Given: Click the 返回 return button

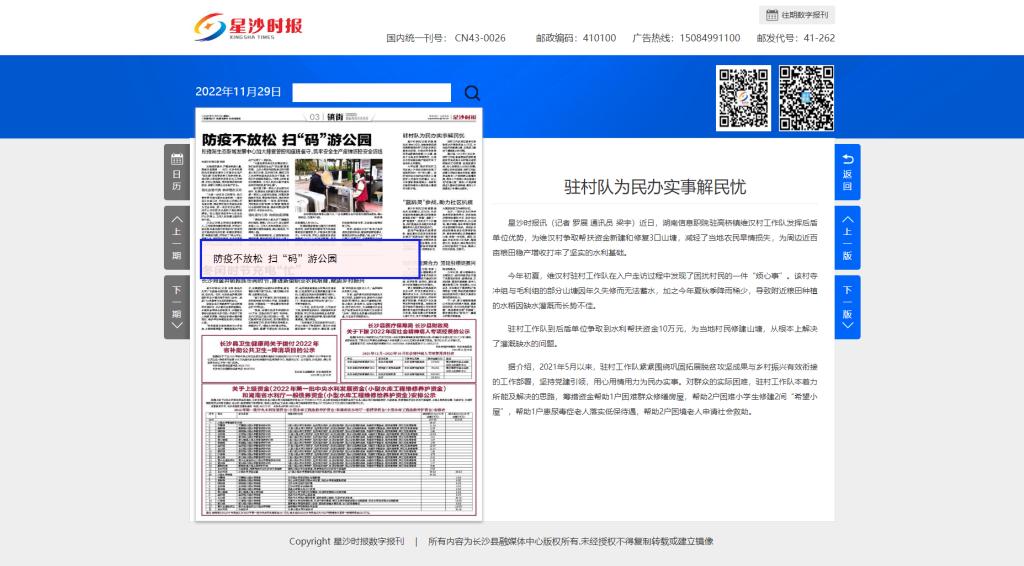Looking at the screenshot, I should tap(847, 172).
